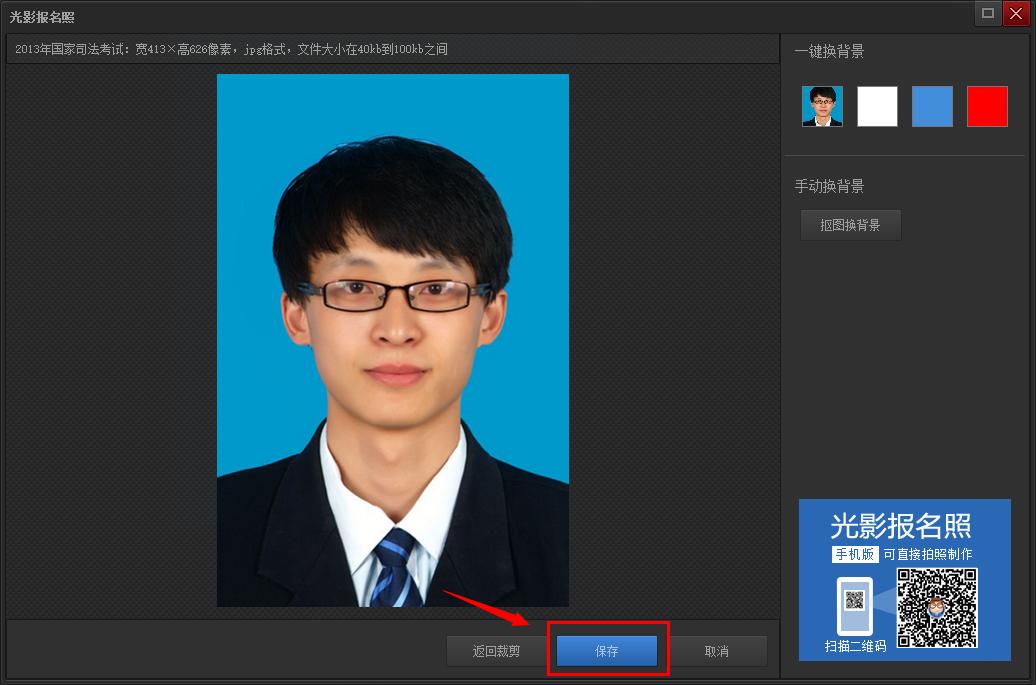Click the QR code in the ad banner
Screen dimensions: 1036x685
936,608
